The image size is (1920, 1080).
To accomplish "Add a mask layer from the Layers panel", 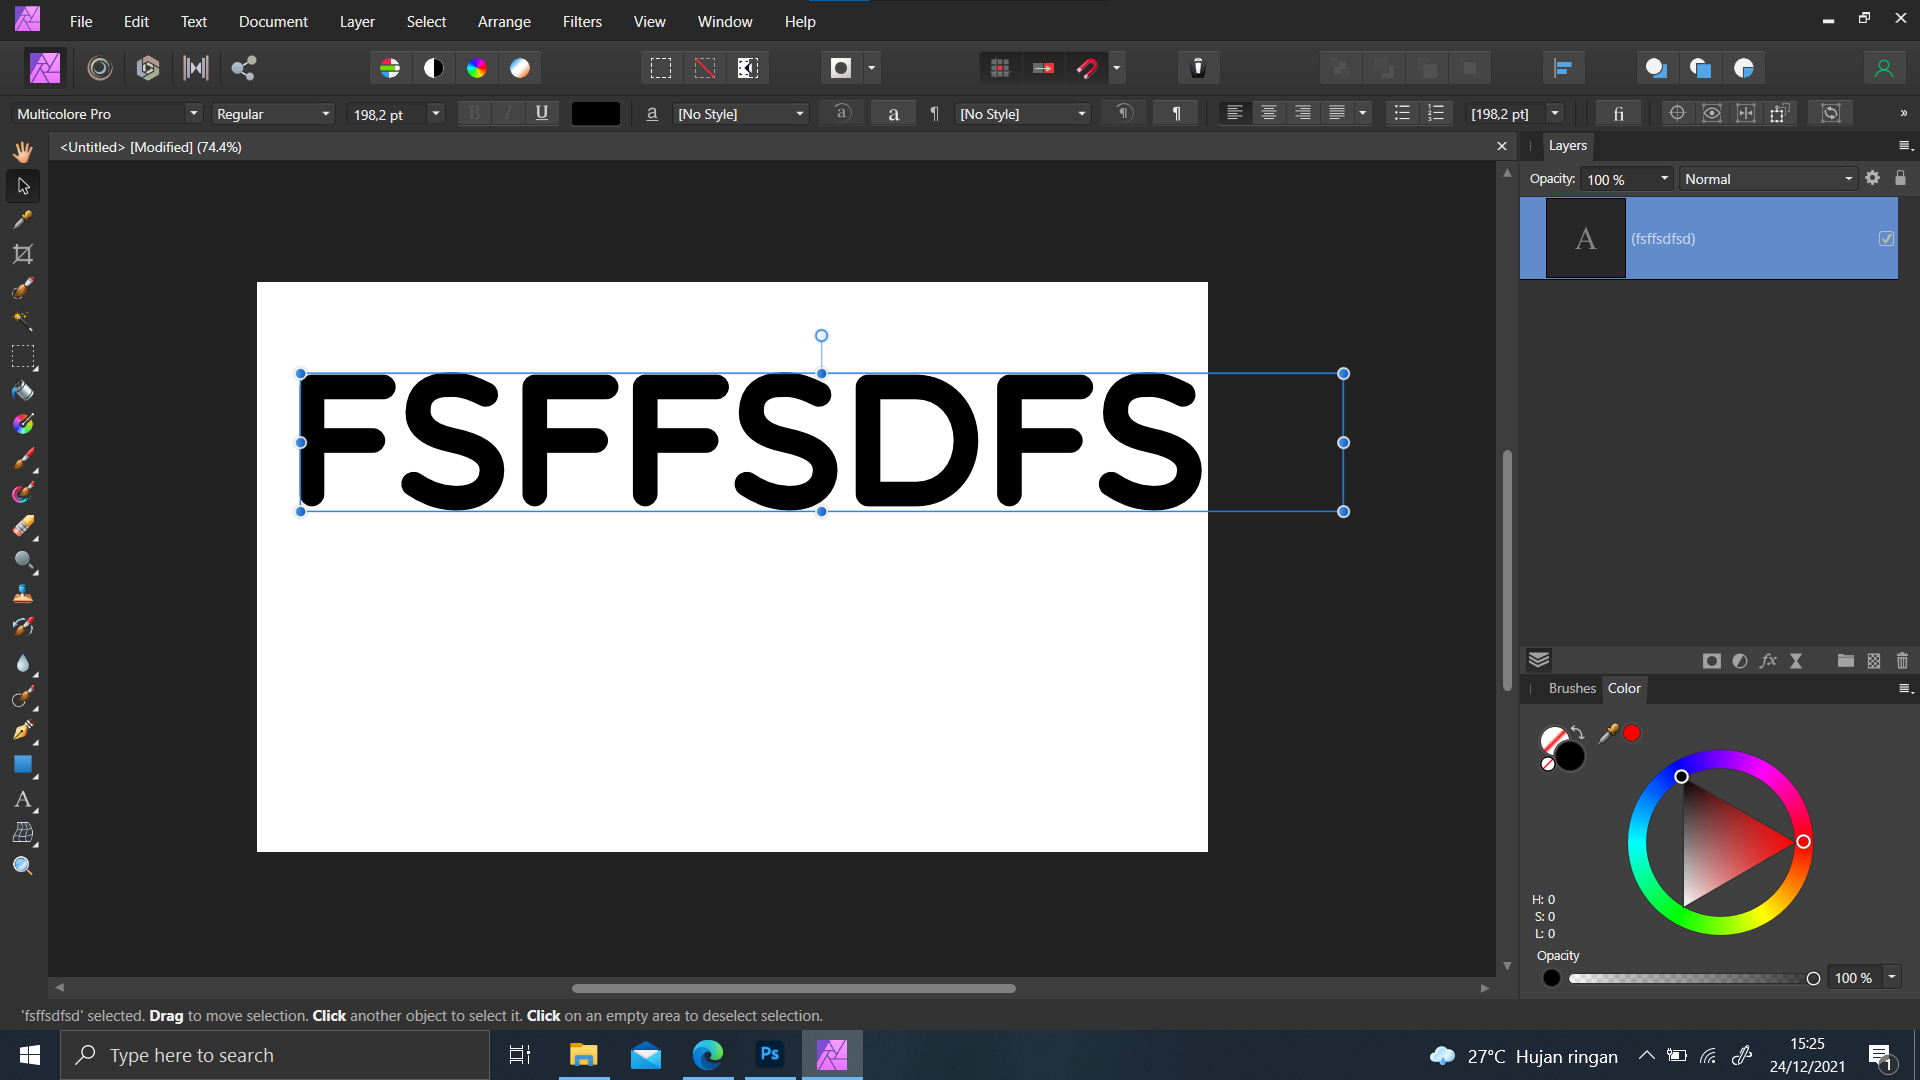I will pyautogui.click(x=1711, y=660).
